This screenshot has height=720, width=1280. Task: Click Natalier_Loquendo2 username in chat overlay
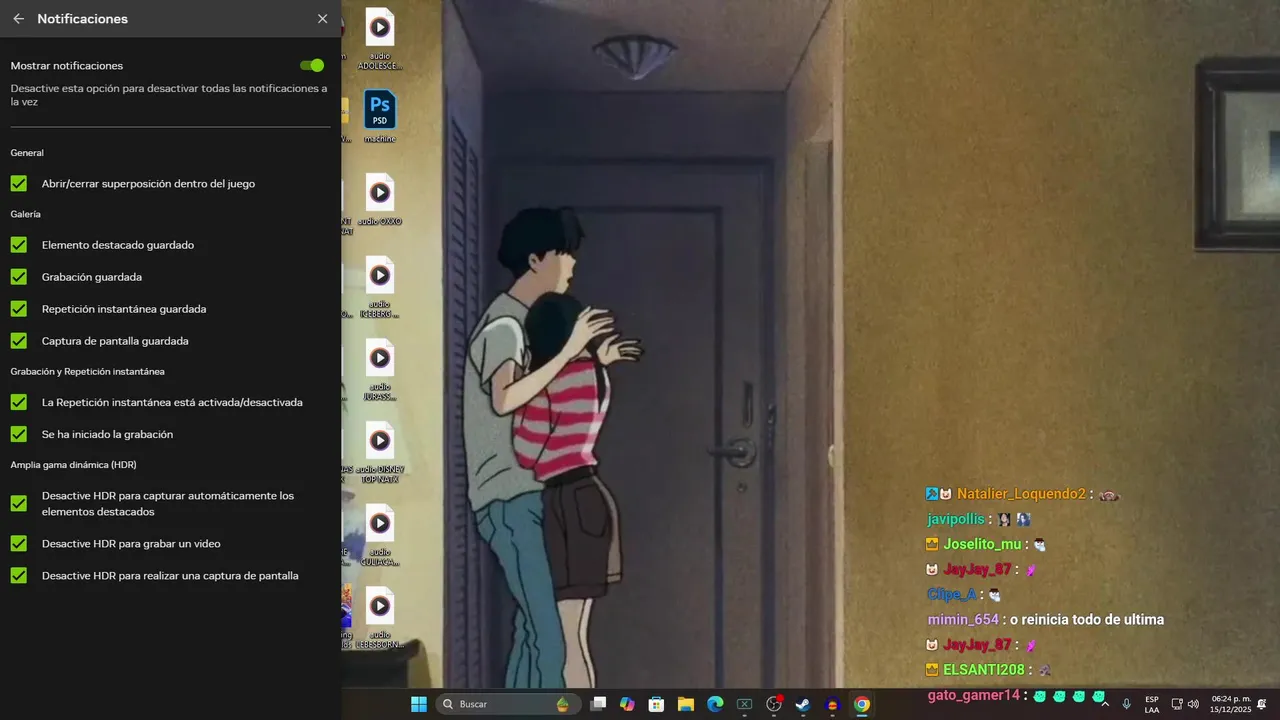point(1021,494)
